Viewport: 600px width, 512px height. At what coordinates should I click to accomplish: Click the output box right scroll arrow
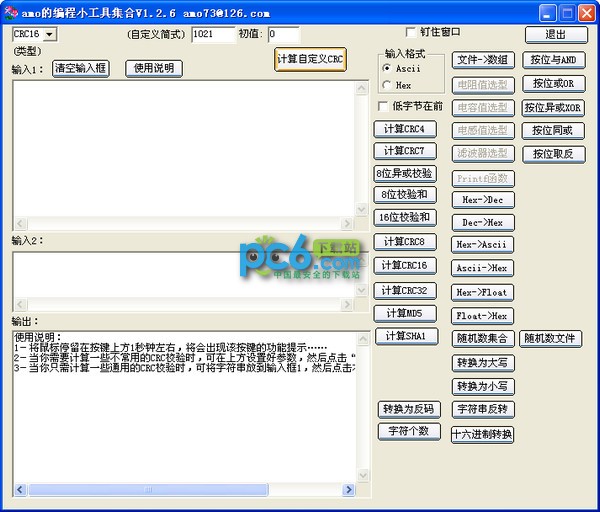click(348, 489)
